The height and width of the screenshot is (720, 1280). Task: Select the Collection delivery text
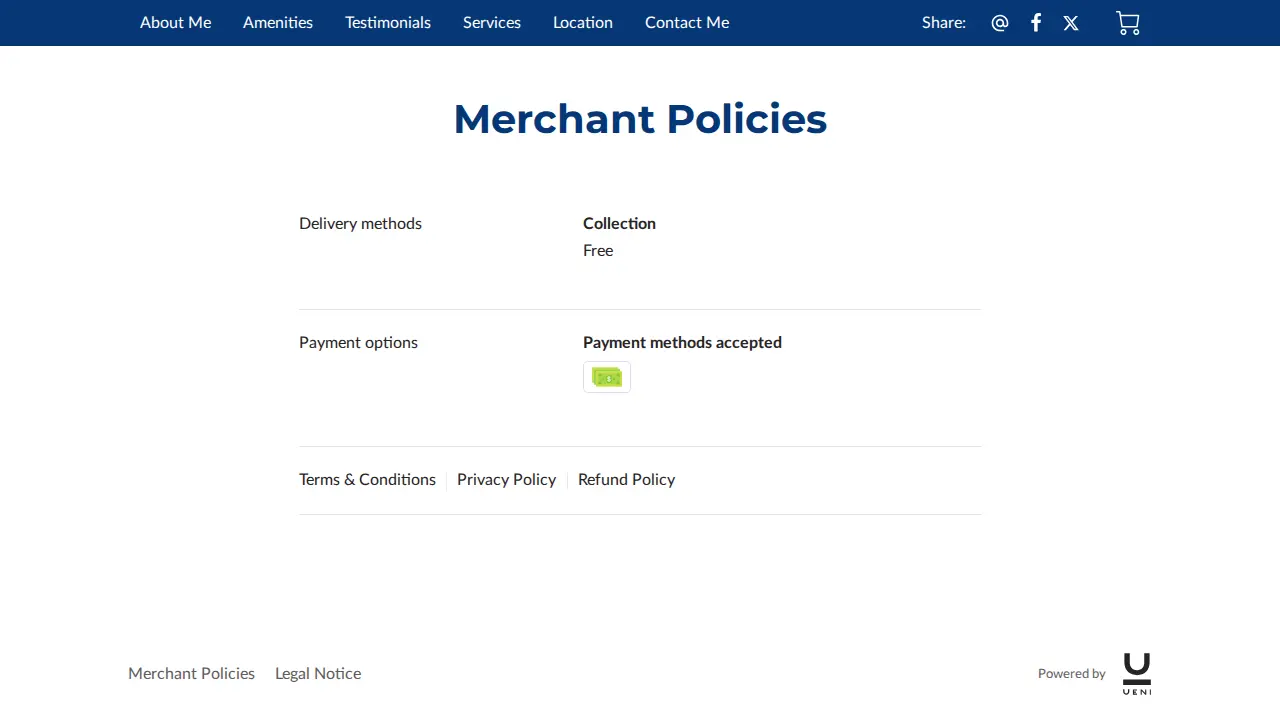tap(620, 224)
